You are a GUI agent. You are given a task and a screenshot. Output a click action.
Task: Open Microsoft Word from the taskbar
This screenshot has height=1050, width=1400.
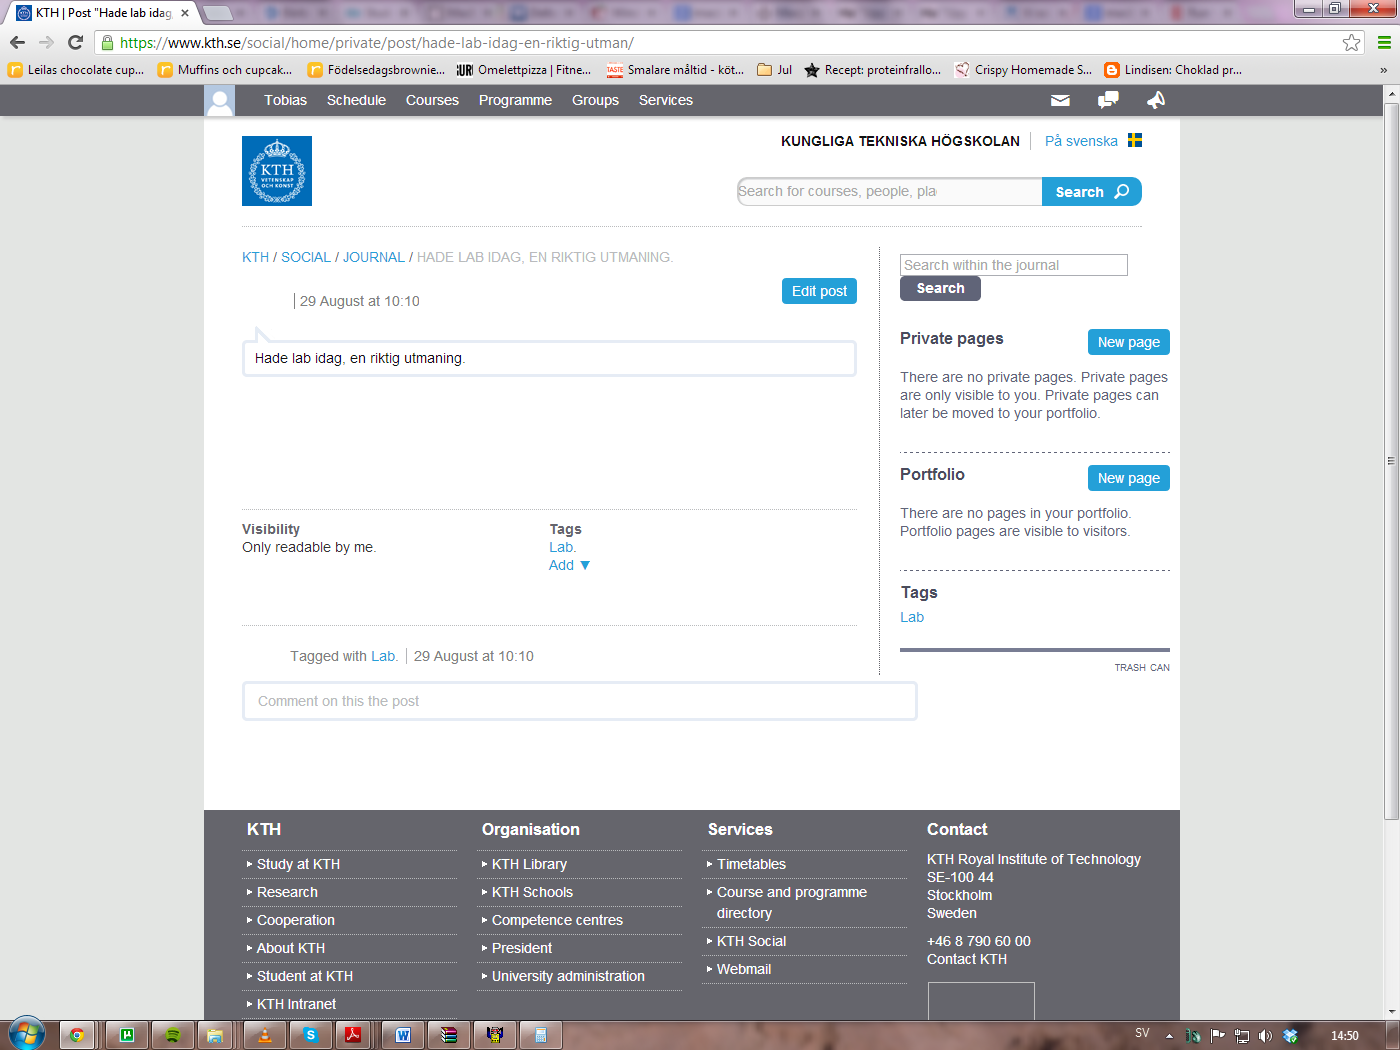(403, 1035)
